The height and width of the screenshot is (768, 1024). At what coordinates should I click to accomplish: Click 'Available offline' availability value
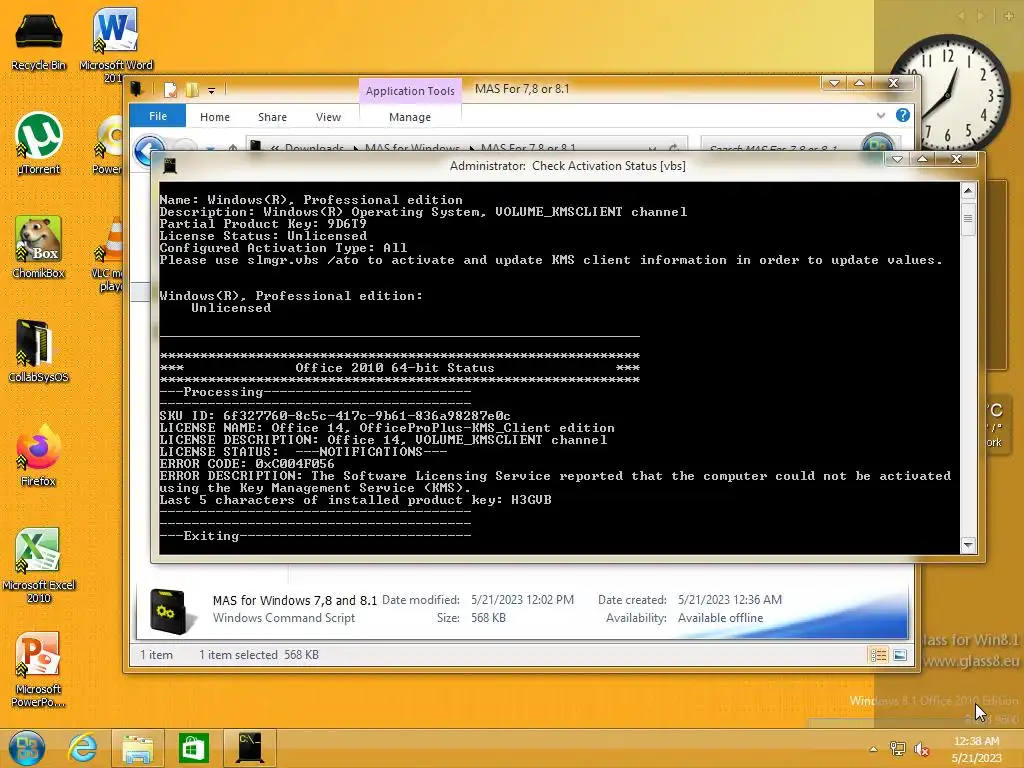point(720,618)
